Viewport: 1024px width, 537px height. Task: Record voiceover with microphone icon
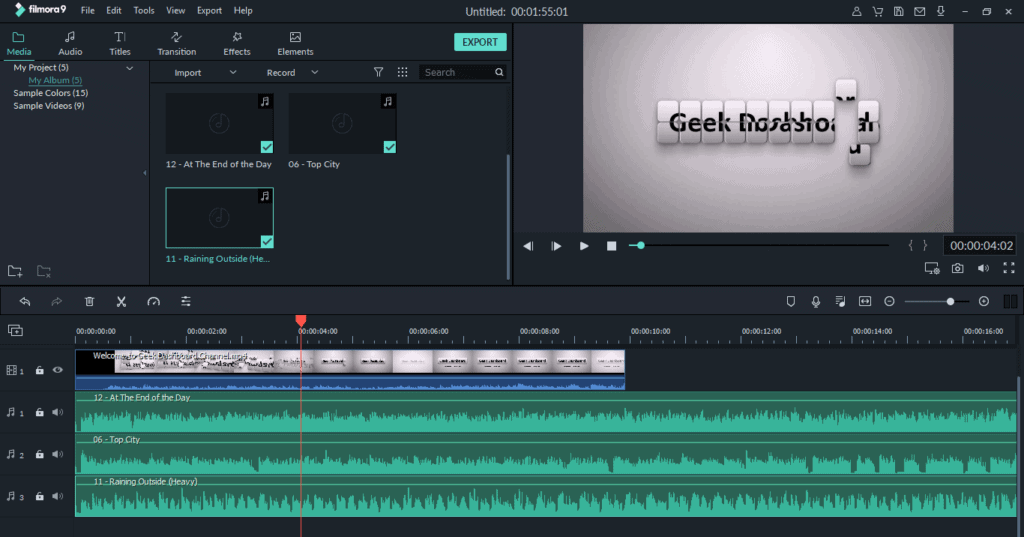(x=816, y=301)
